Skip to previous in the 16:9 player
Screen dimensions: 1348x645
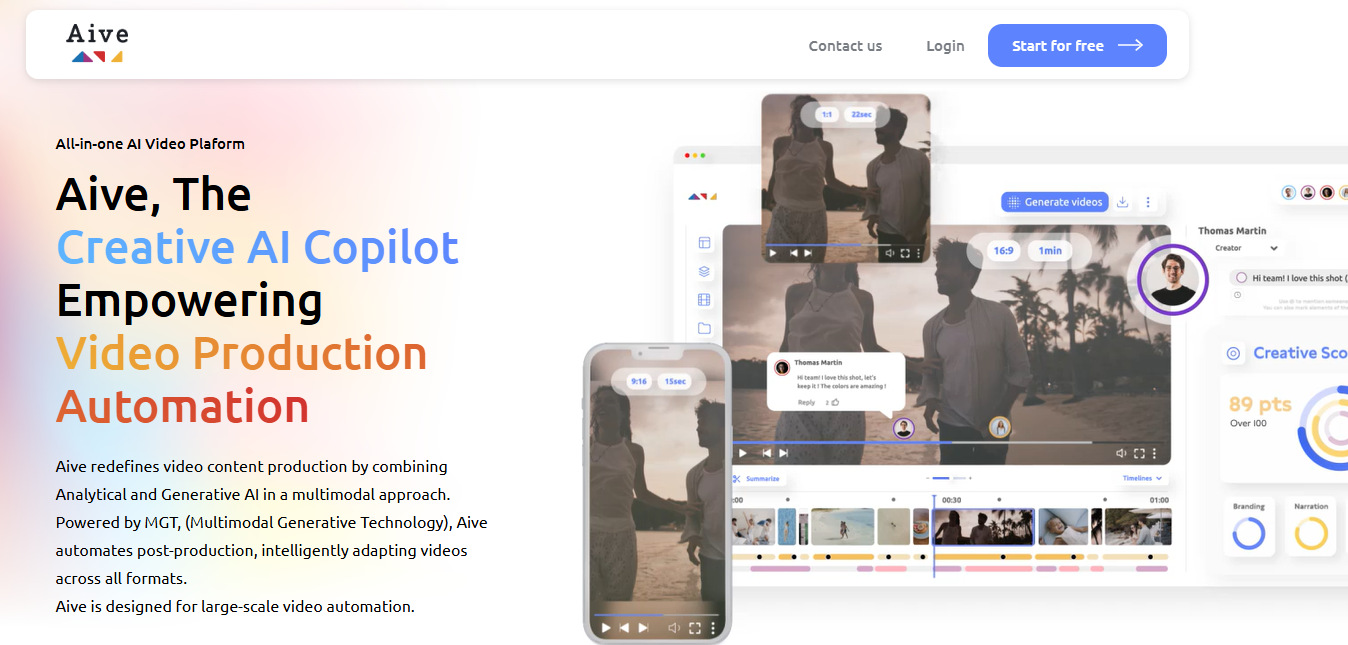[x=767, y=453]
